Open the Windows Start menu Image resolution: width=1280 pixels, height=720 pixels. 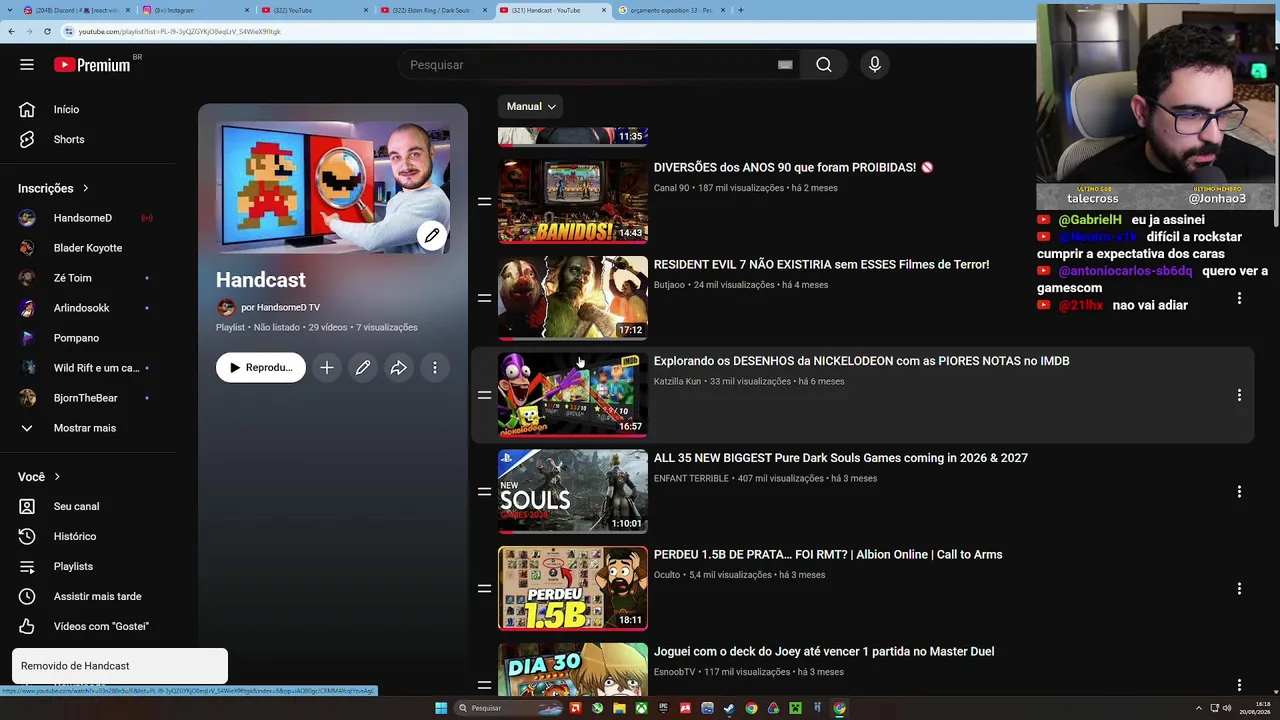441,708
